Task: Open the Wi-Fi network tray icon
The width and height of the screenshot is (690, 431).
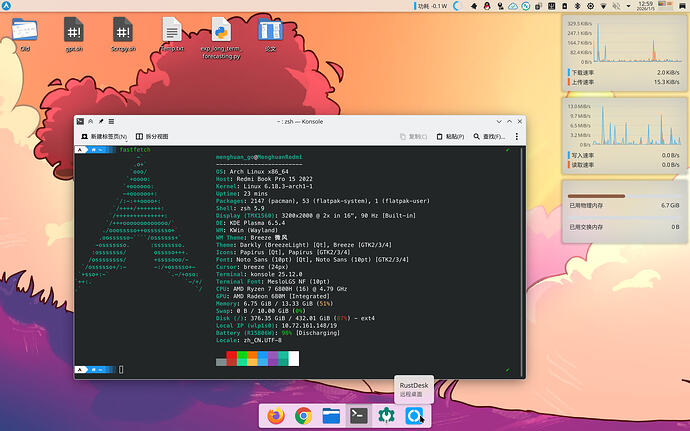Action: click(x=603, y=6)
